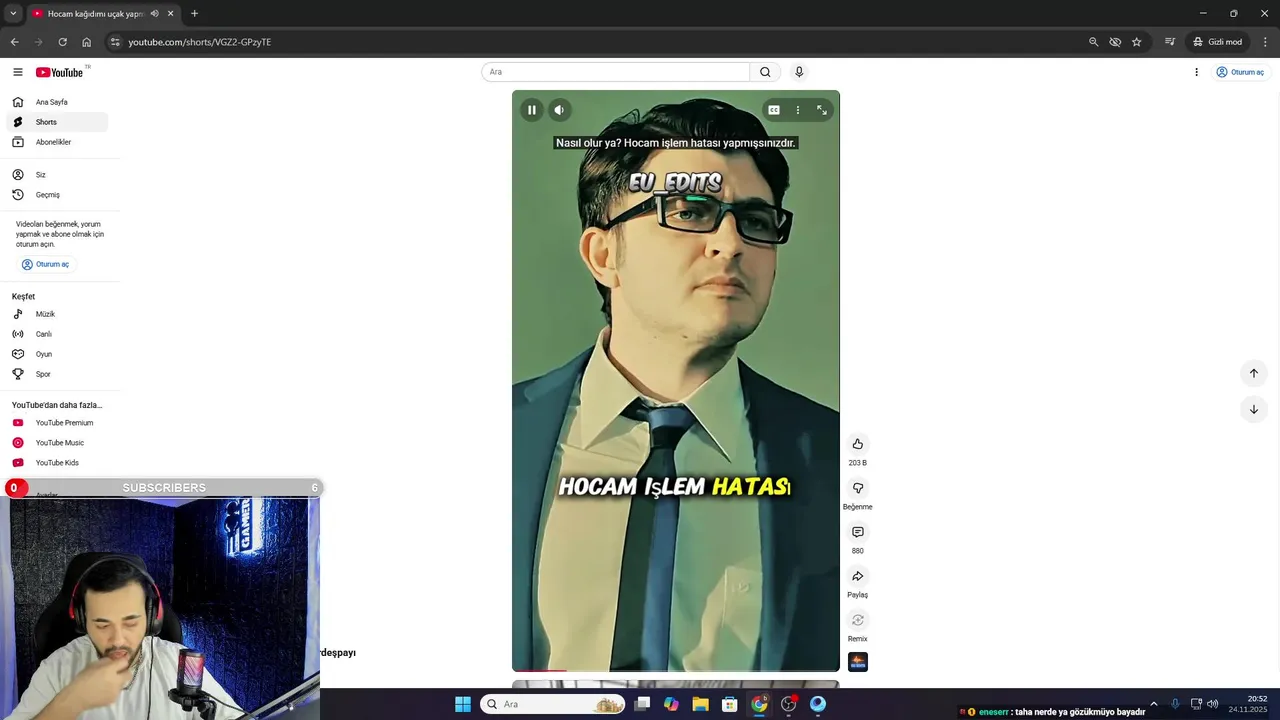Screen dimensions: 1280x720
Task: Click the URL address bar
Action: 600,42
